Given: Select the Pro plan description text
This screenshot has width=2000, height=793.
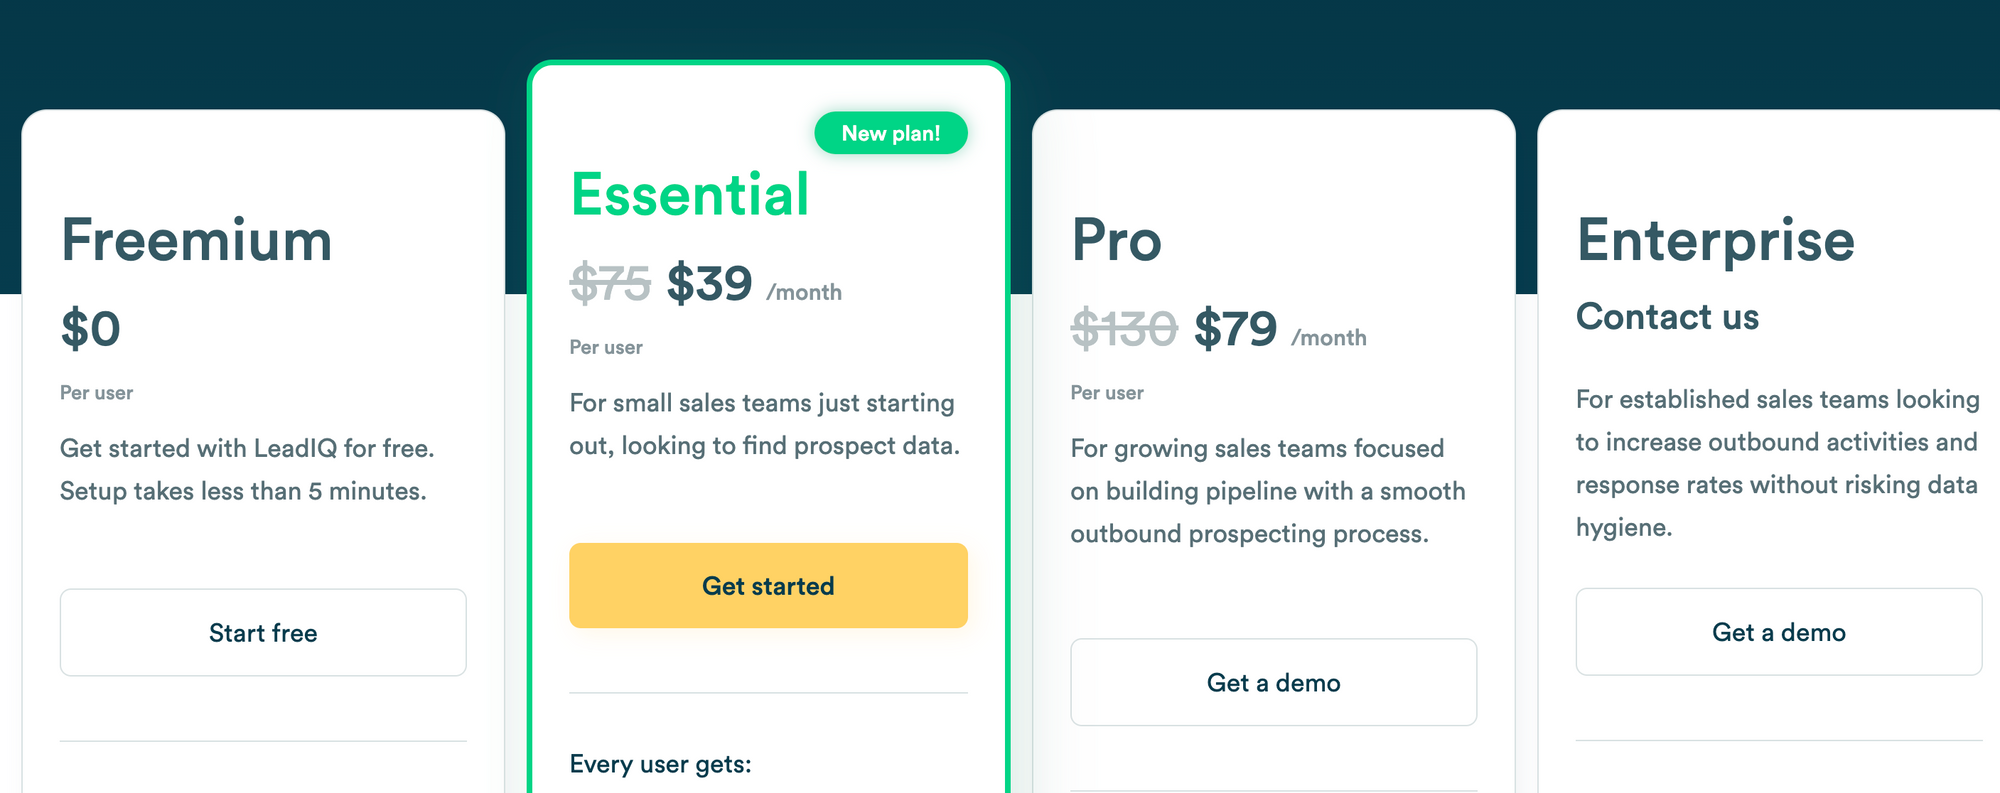Looking at the screenshot, I should click(1267, 491).
